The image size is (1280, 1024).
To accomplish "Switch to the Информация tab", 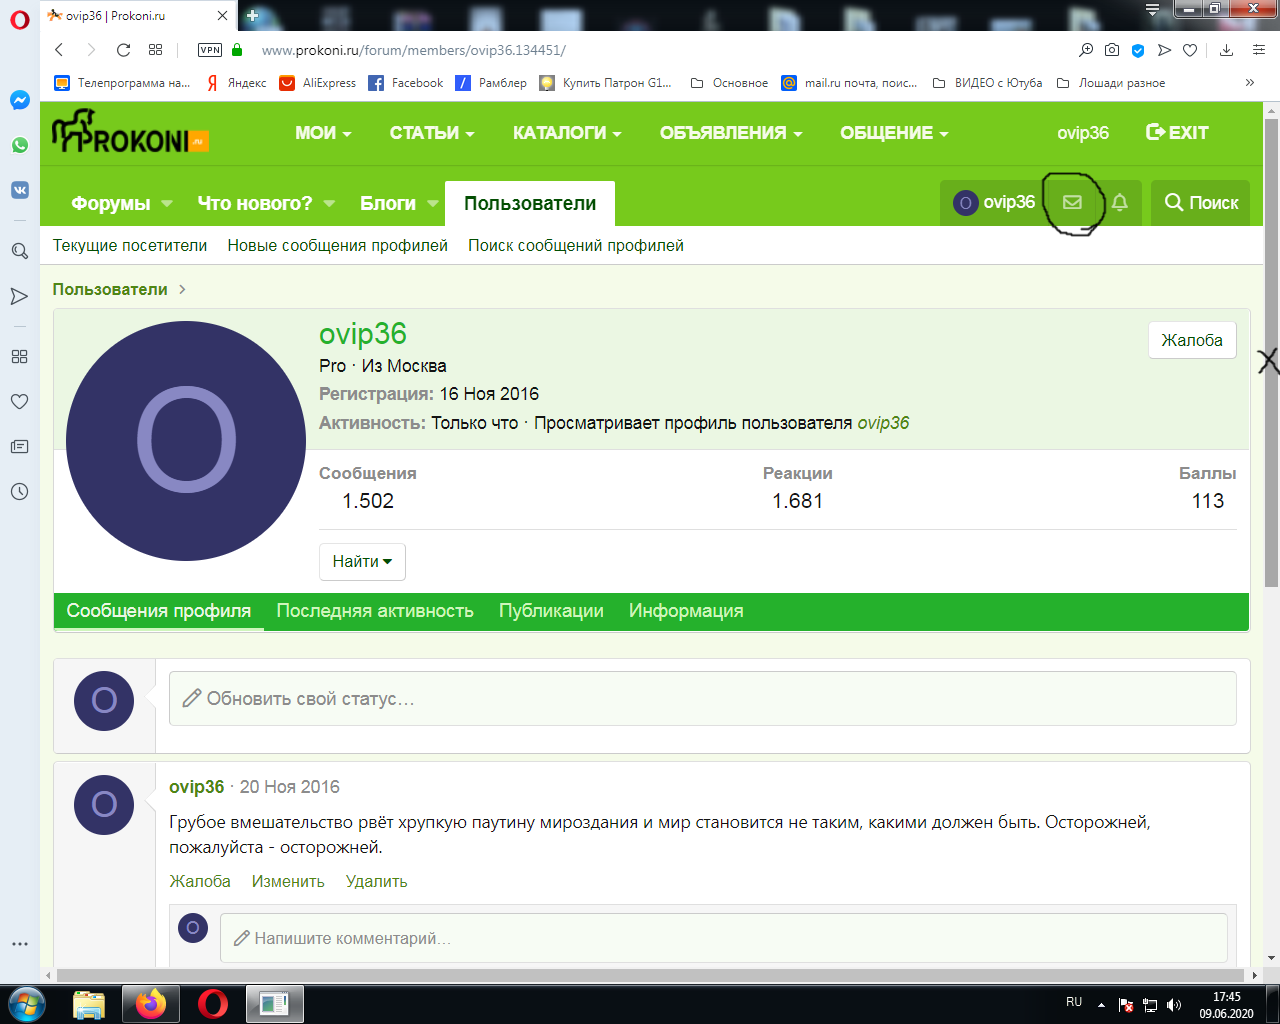I will pyautogui.click(x=686, y=610).
